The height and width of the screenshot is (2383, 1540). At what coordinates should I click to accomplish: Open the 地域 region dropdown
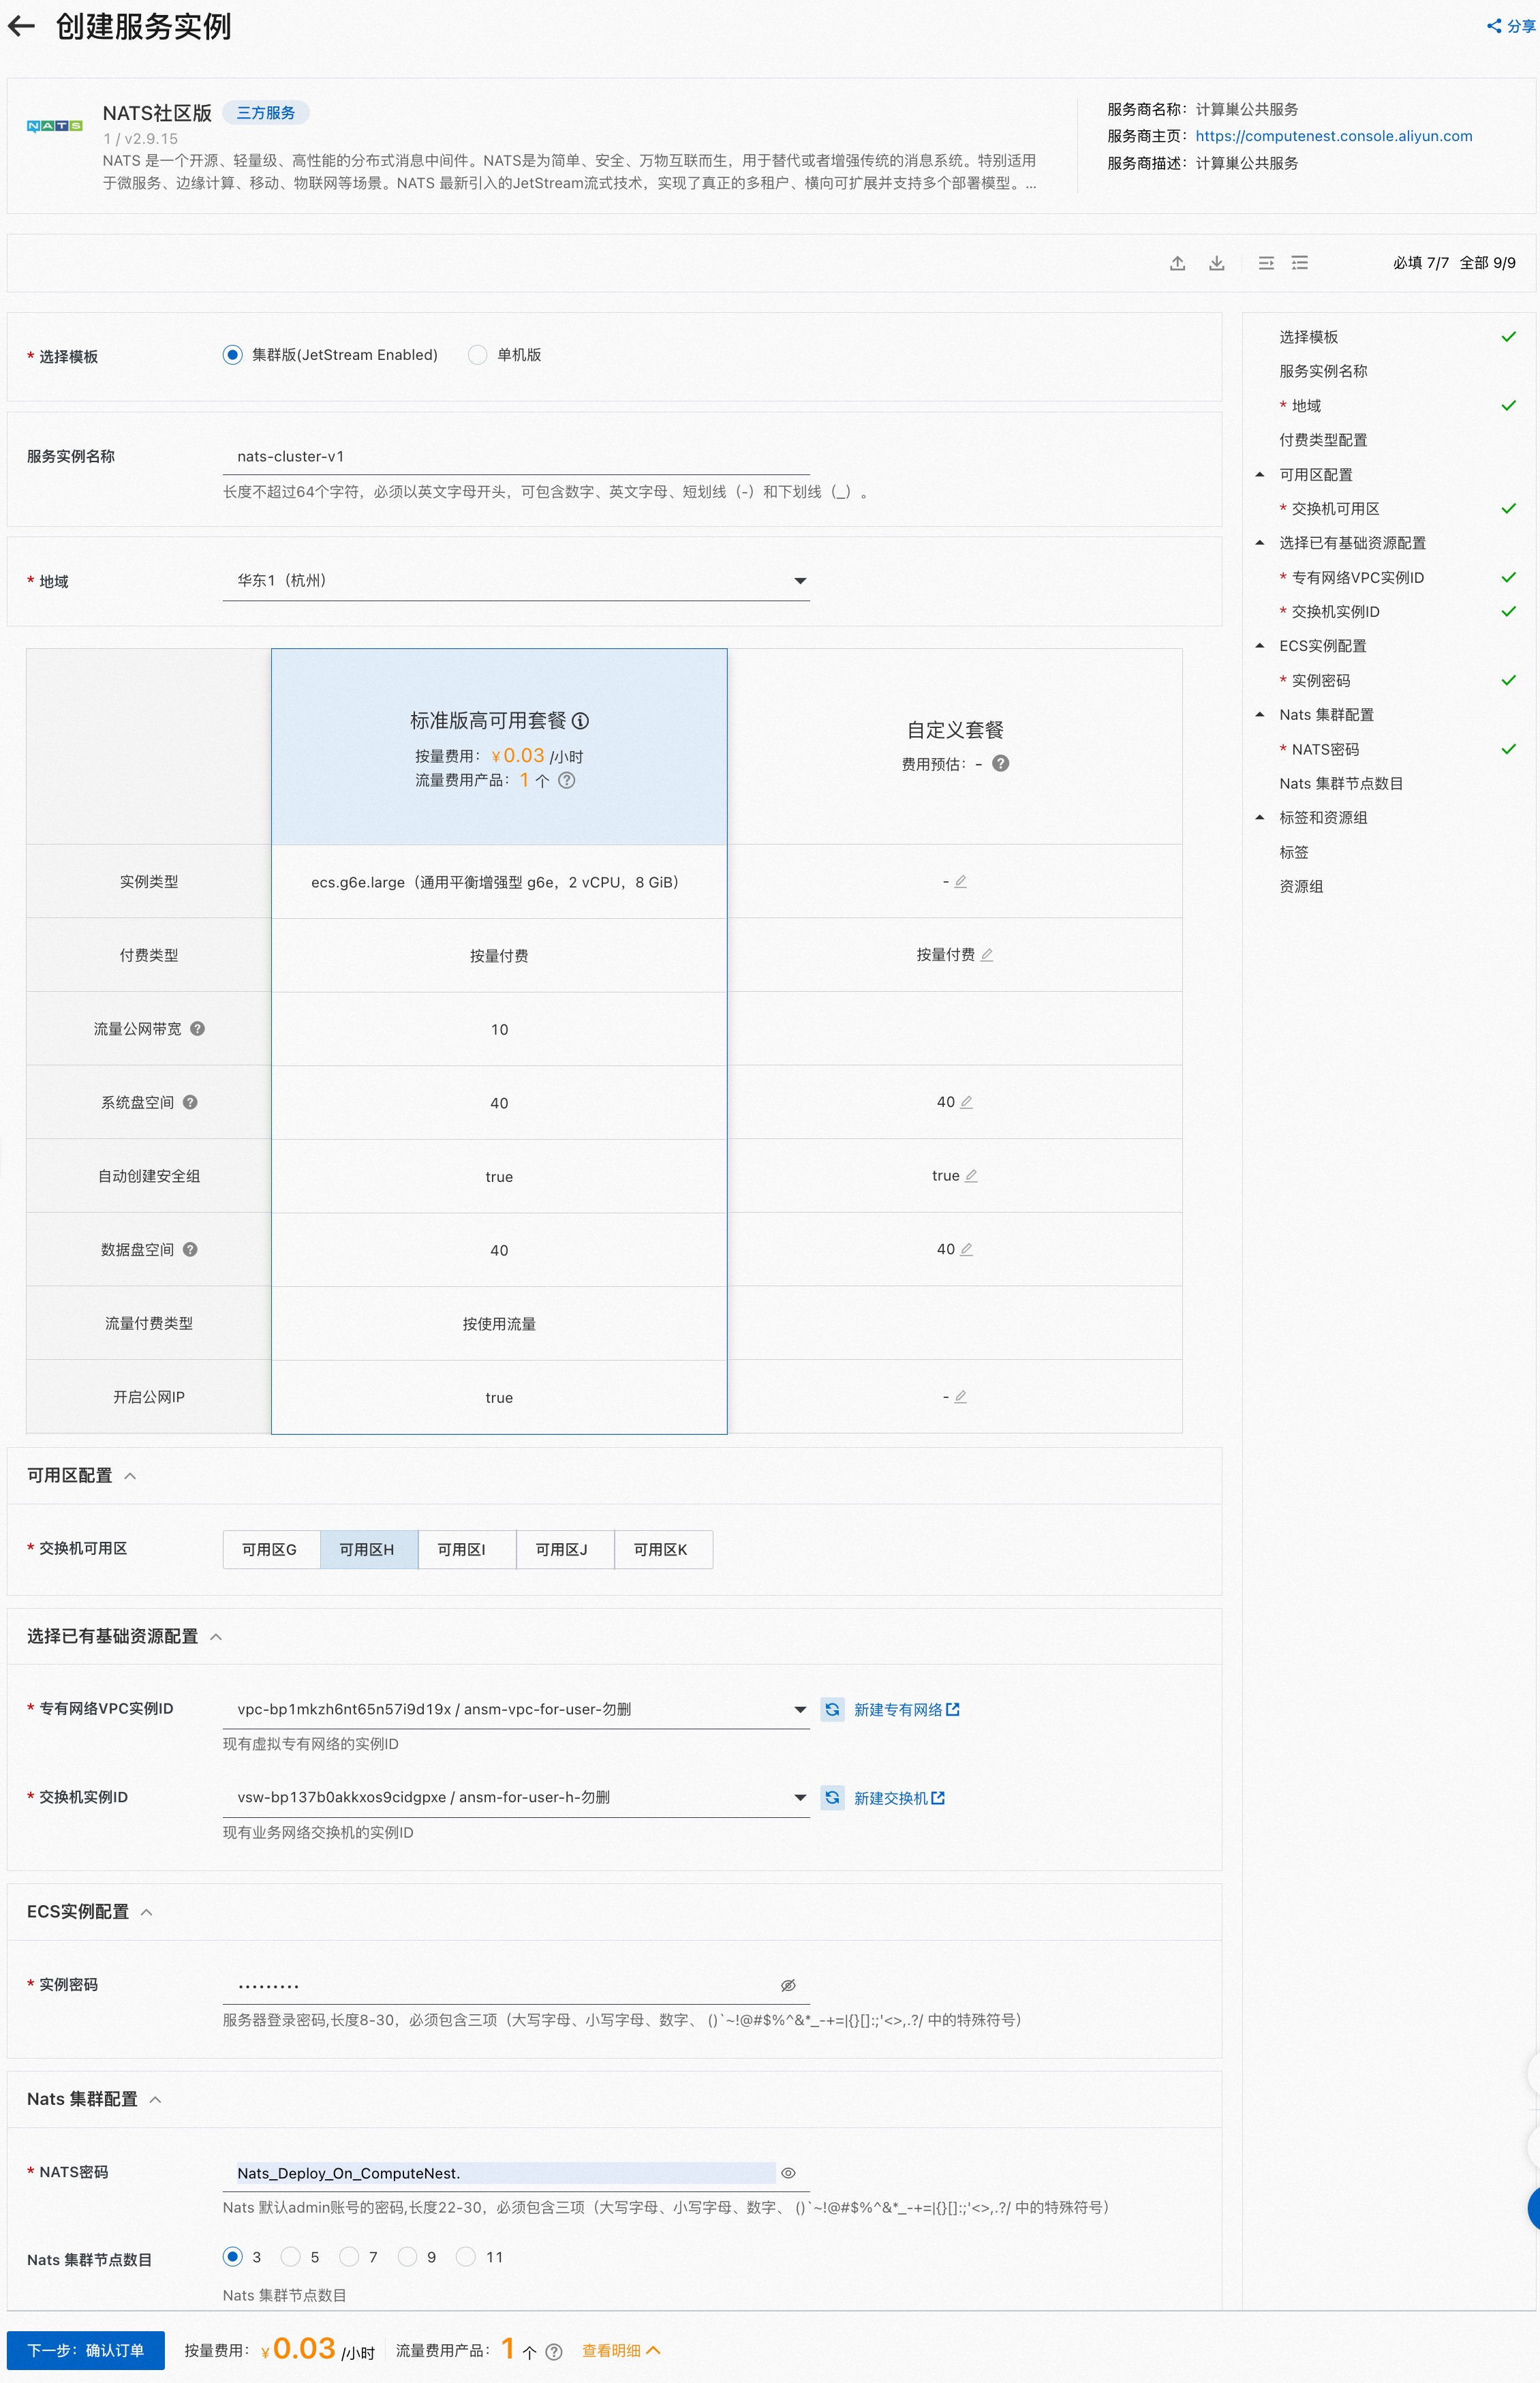[516, 580]
